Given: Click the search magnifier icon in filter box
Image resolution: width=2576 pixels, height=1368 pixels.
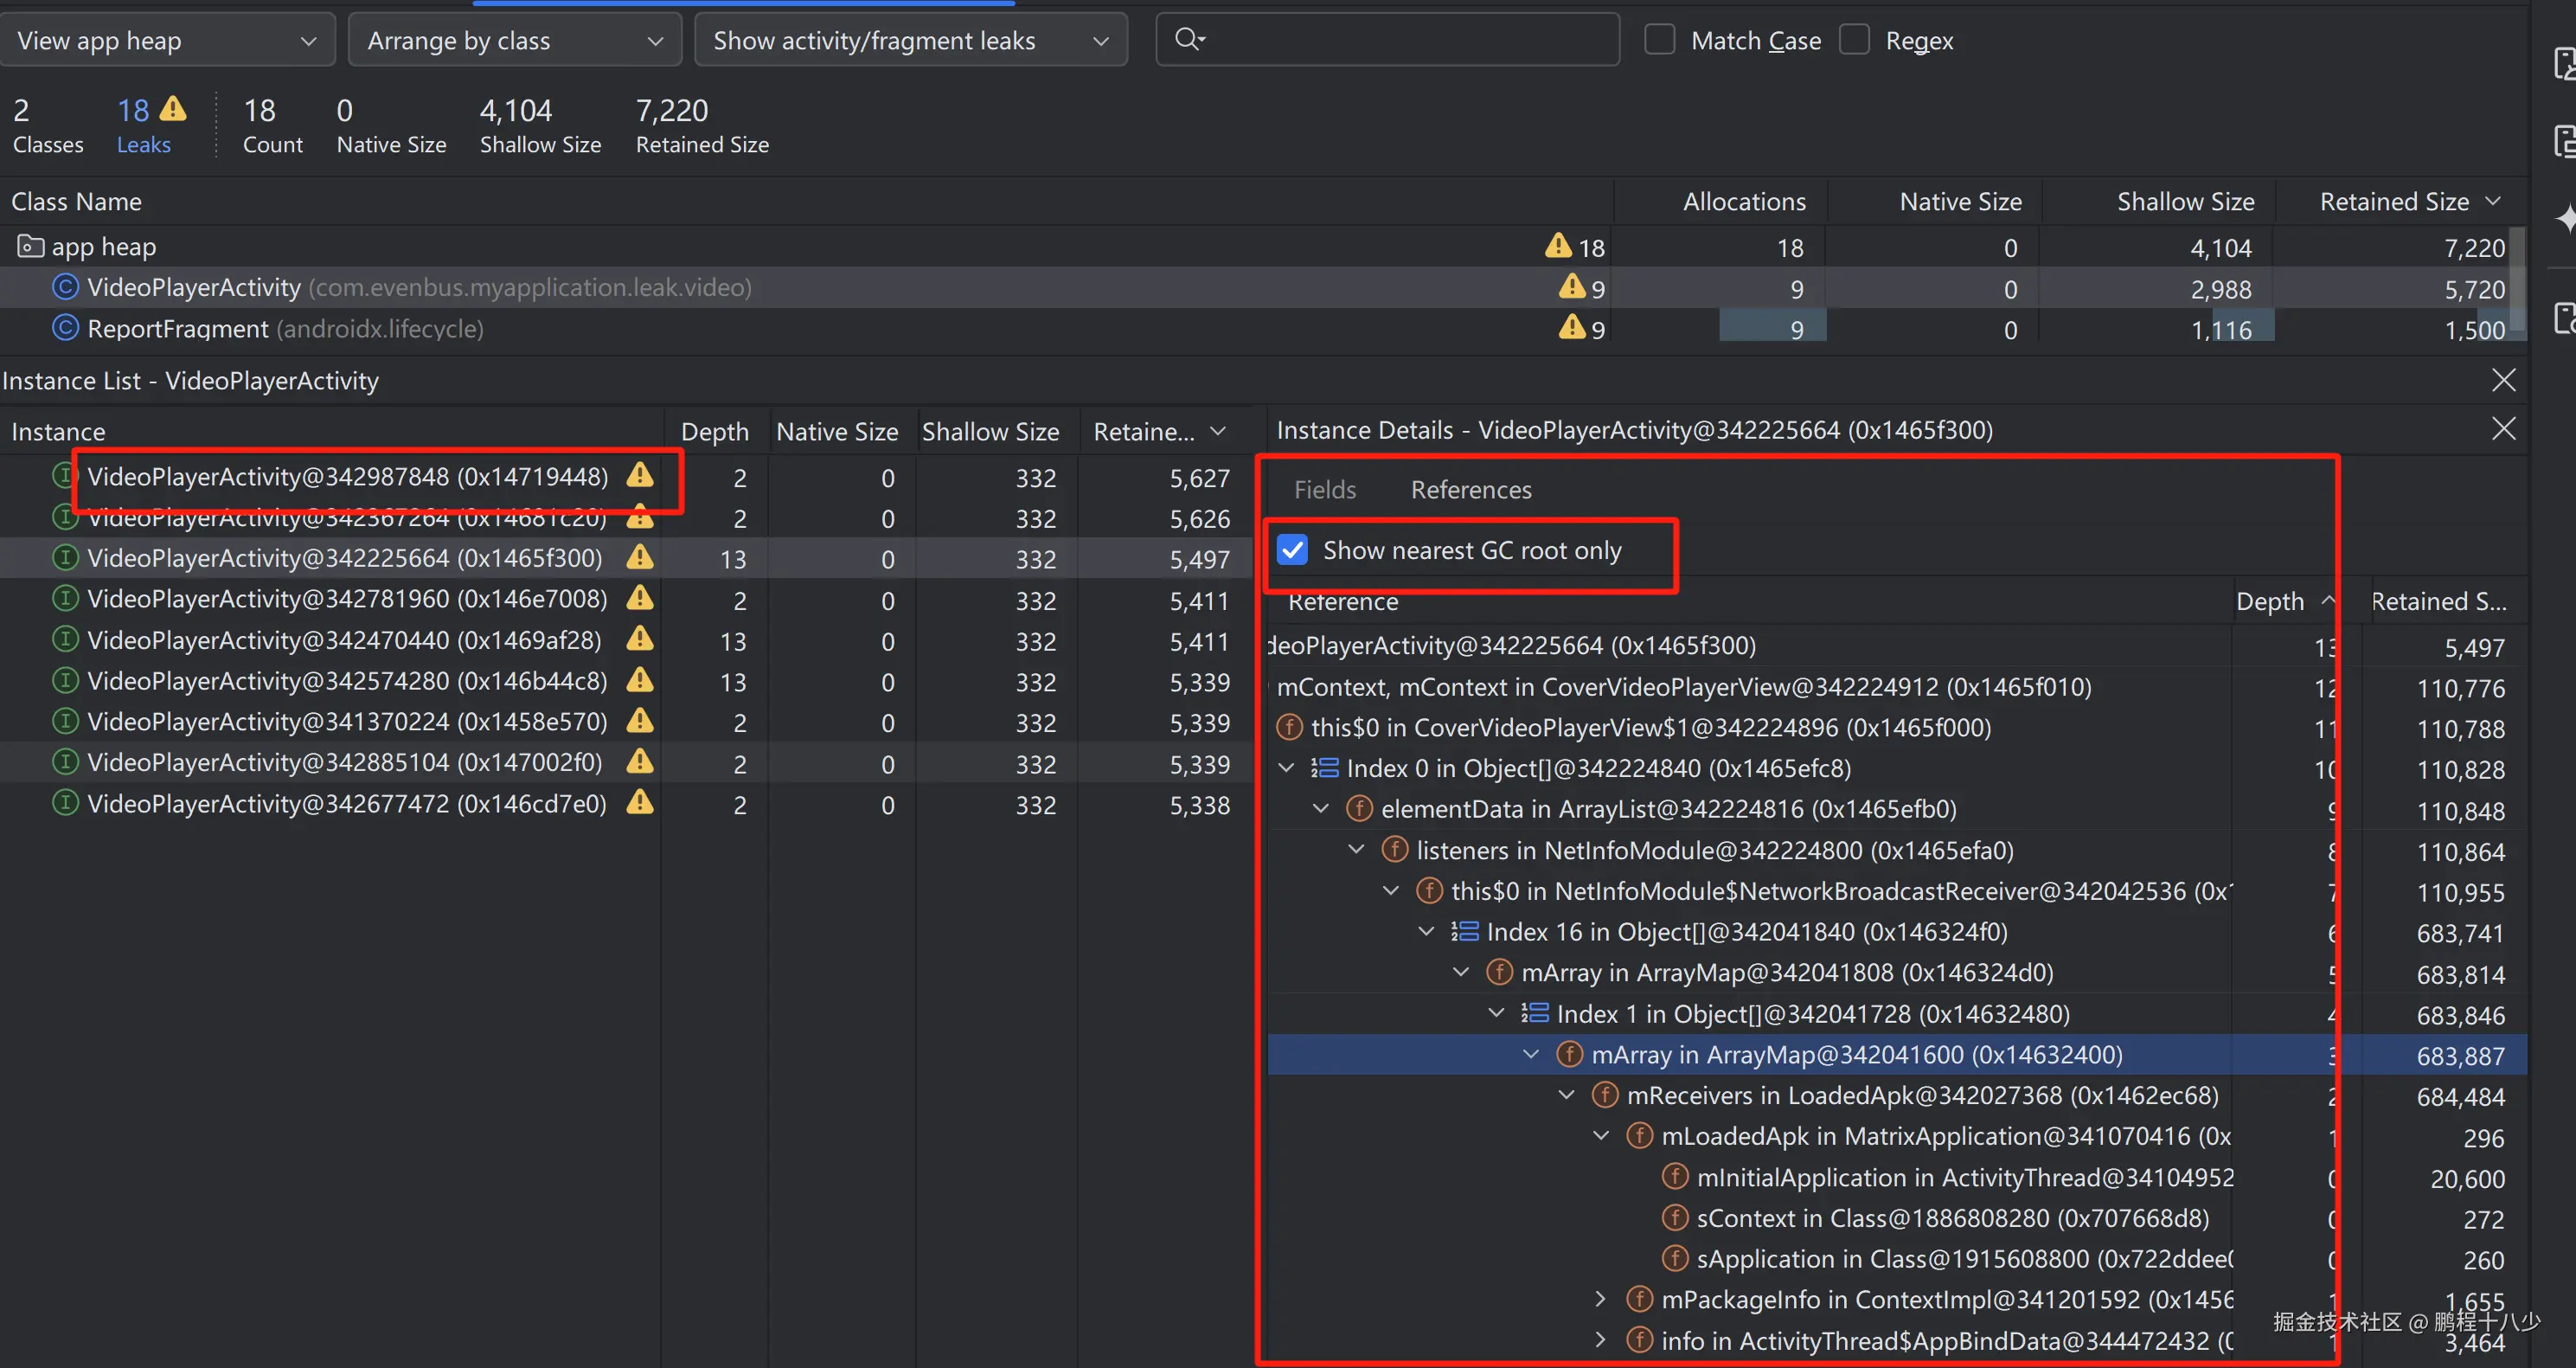Looking at the screenshot, I should pyautogui.click(x=1188, y=40).
